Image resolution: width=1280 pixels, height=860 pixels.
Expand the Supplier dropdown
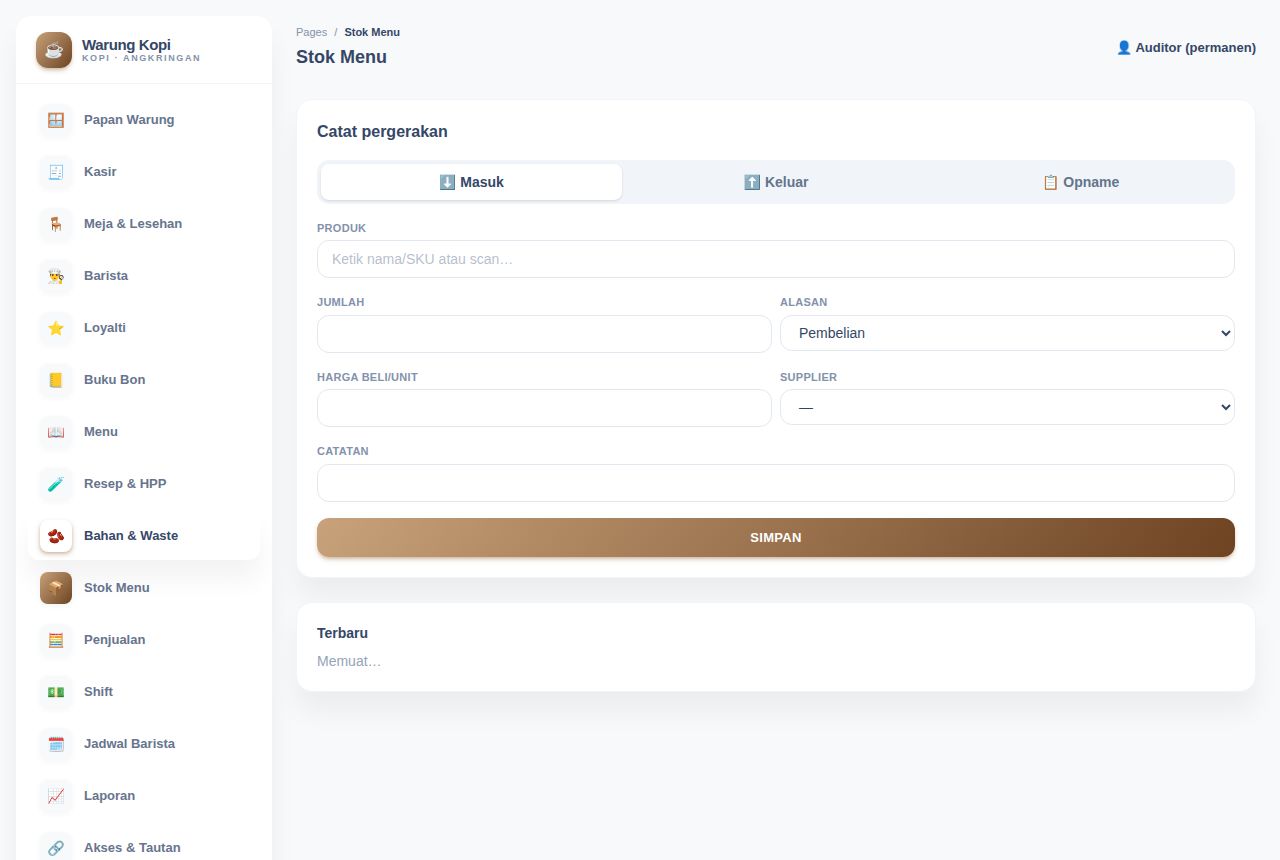click(x=1007, y=407)
